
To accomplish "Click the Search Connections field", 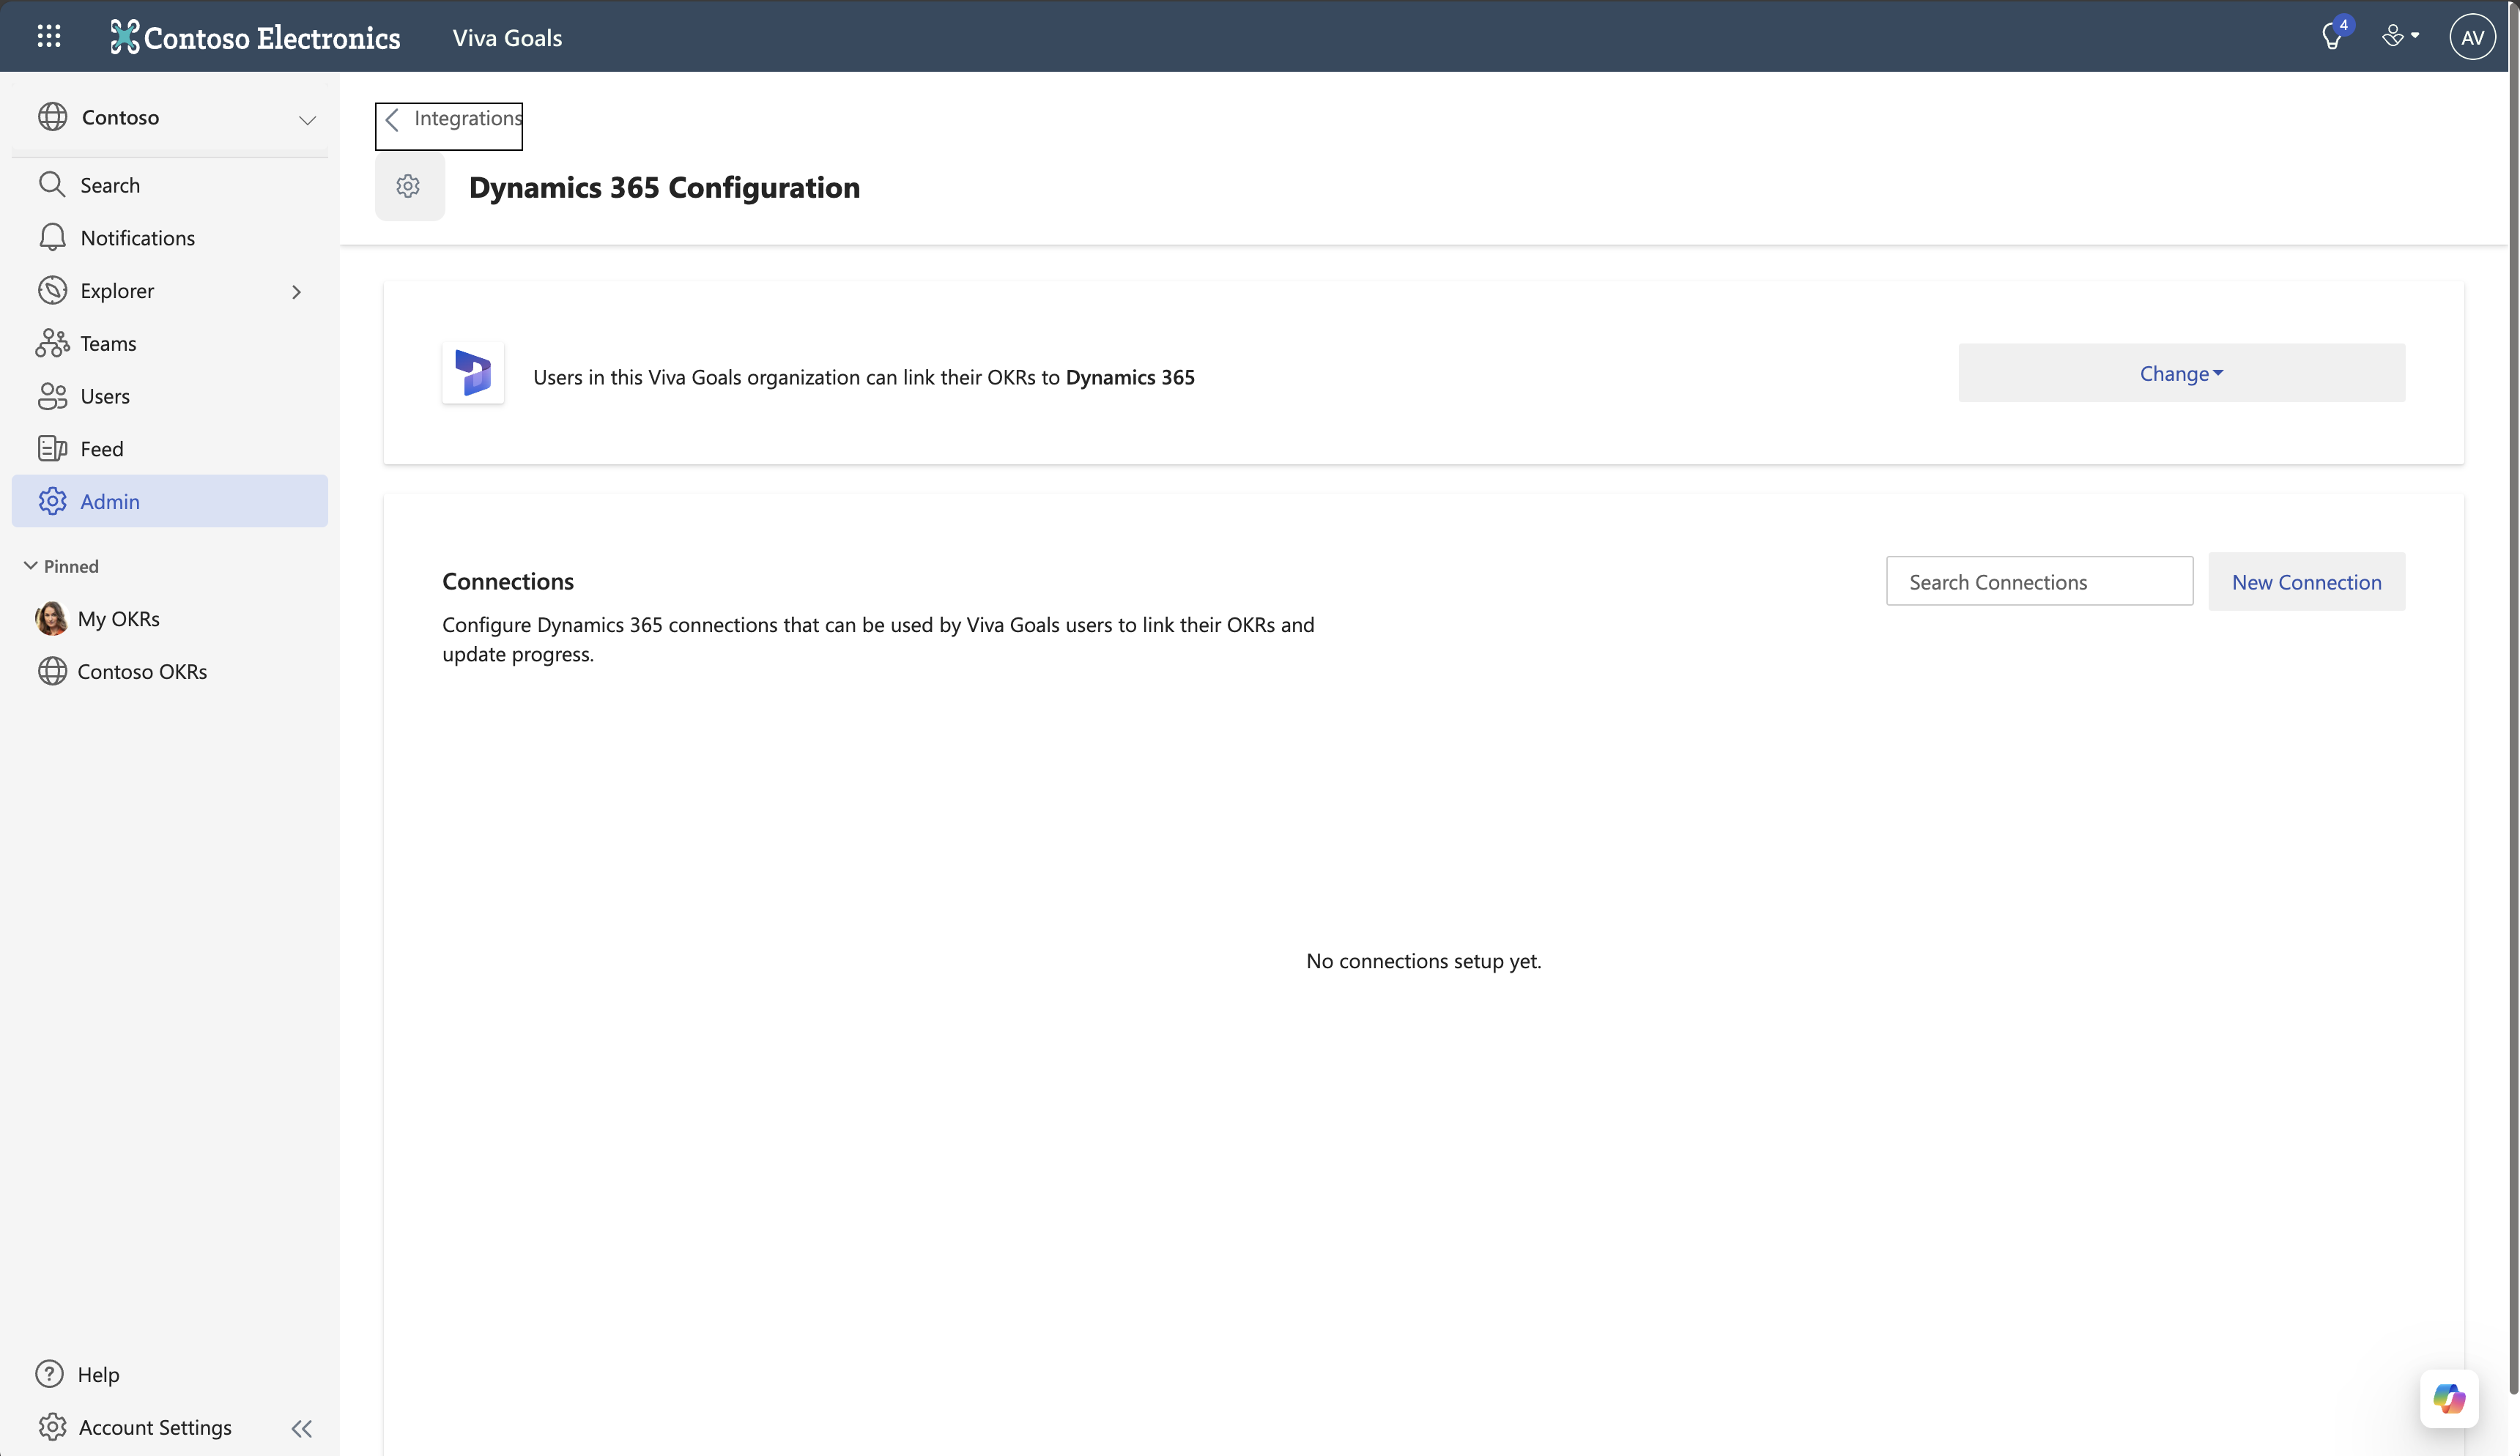I will click(x=2039, y=581).
